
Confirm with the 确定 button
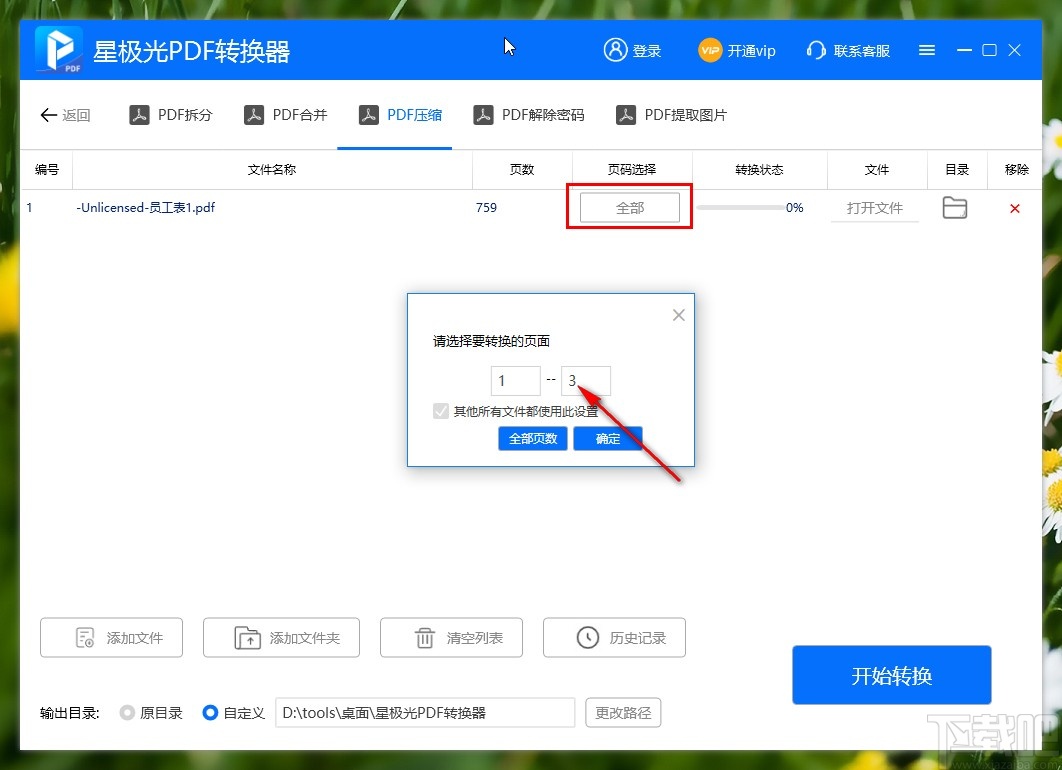tap(608, 439)
